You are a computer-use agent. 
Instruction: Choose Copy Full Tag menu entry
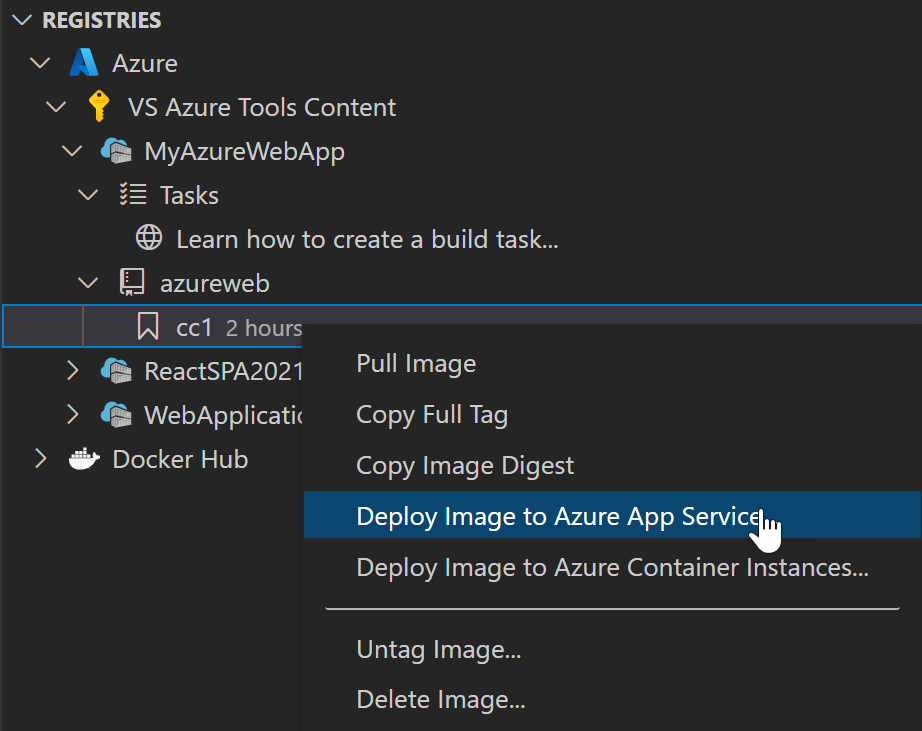(x=612, y=415)
